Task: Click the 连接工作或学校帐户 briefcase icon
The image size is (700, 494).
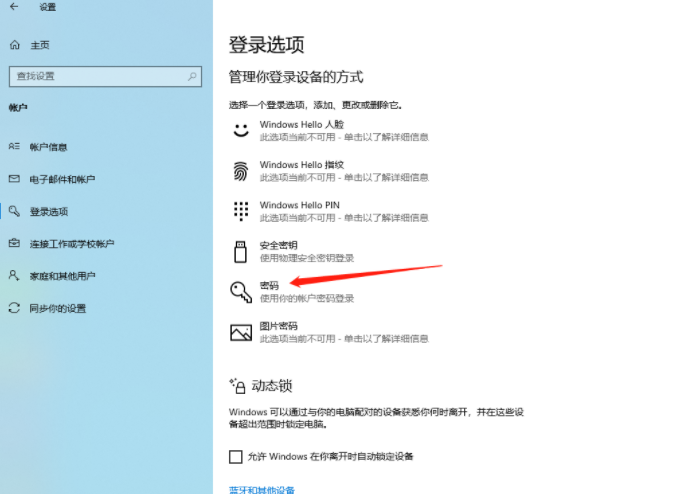Action: click(14, 243)
